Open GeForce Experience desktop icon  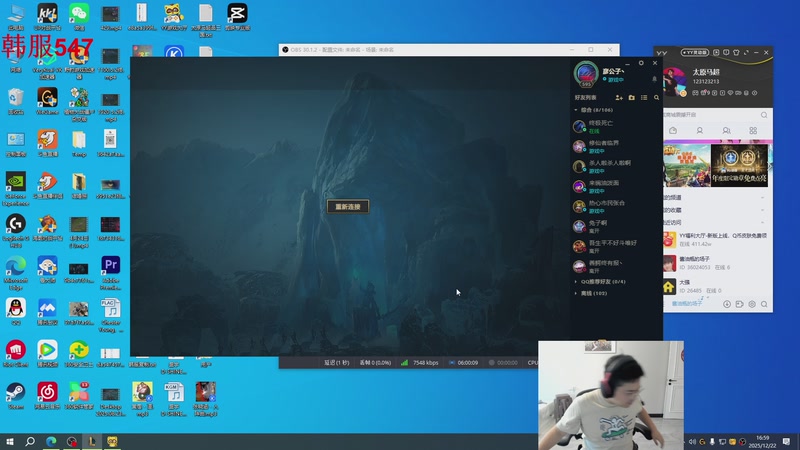coord(16,188)
